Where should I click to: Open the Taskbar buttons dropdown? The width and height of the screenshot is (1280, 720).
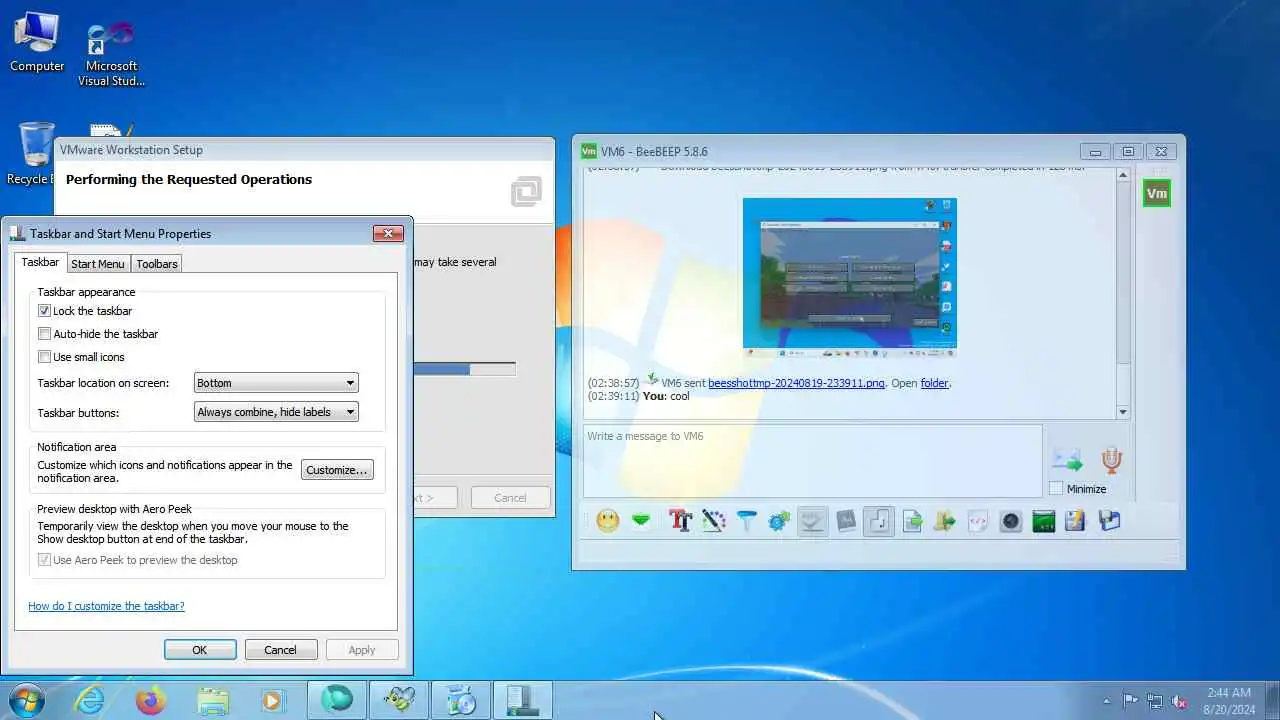[x=276, y=412]
